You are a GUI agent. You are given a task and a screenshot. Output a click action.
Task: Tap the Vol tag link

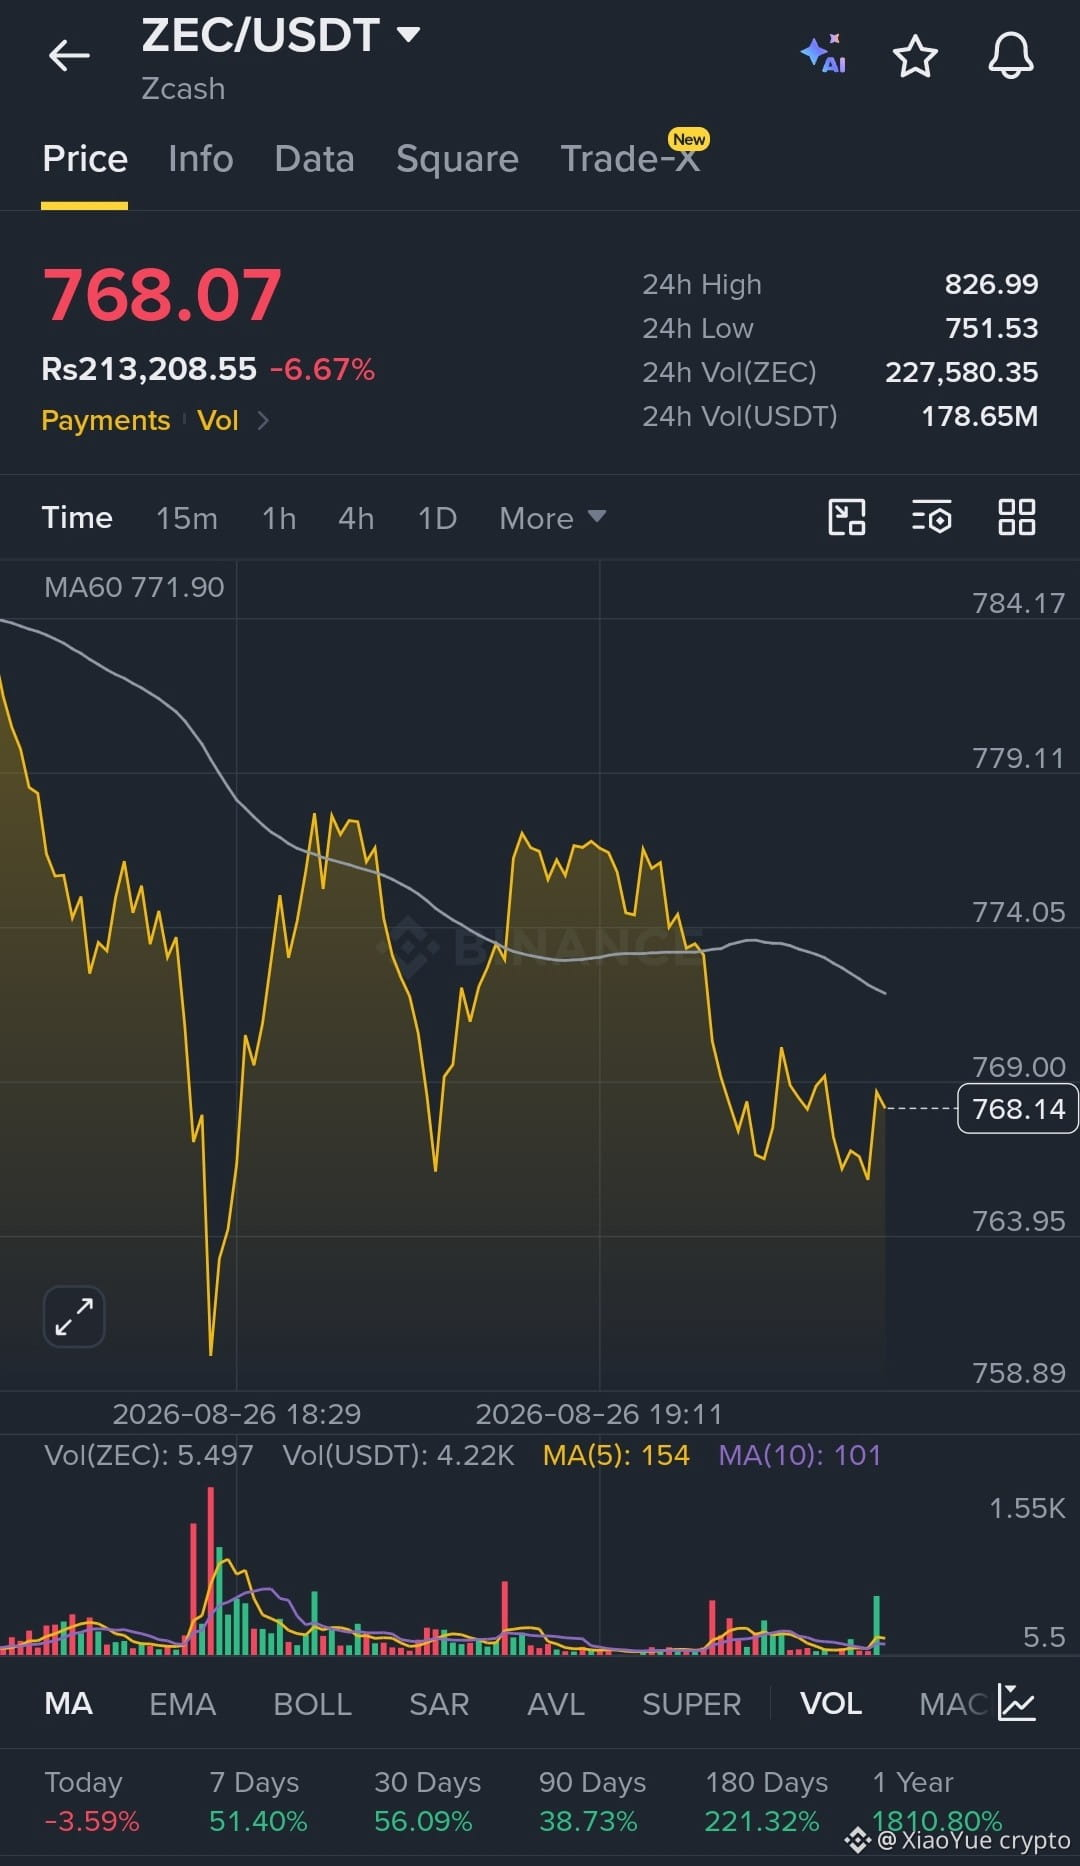point(218,420)
